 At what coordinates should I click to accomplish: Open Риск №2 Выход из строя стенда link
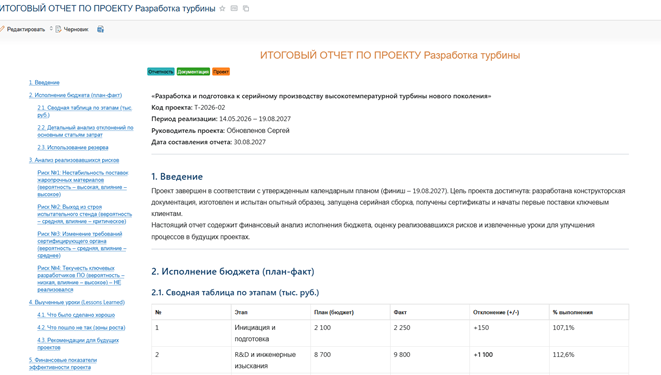84,214
